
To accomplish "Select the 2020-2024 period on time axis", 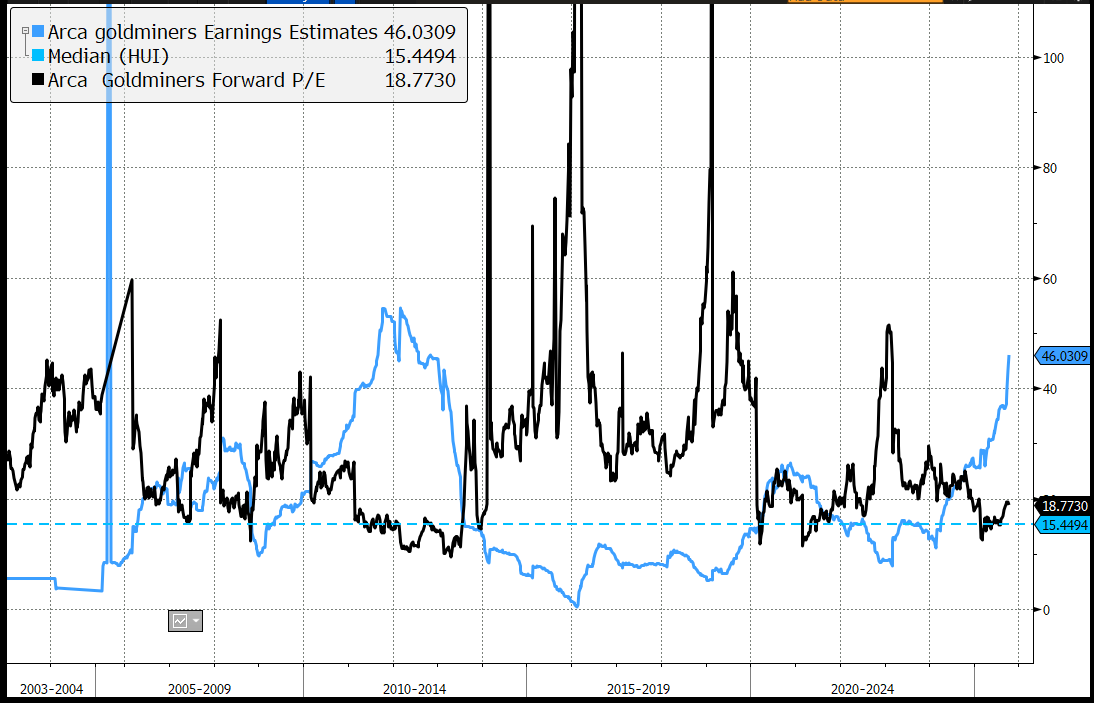I will click(861, 689).
